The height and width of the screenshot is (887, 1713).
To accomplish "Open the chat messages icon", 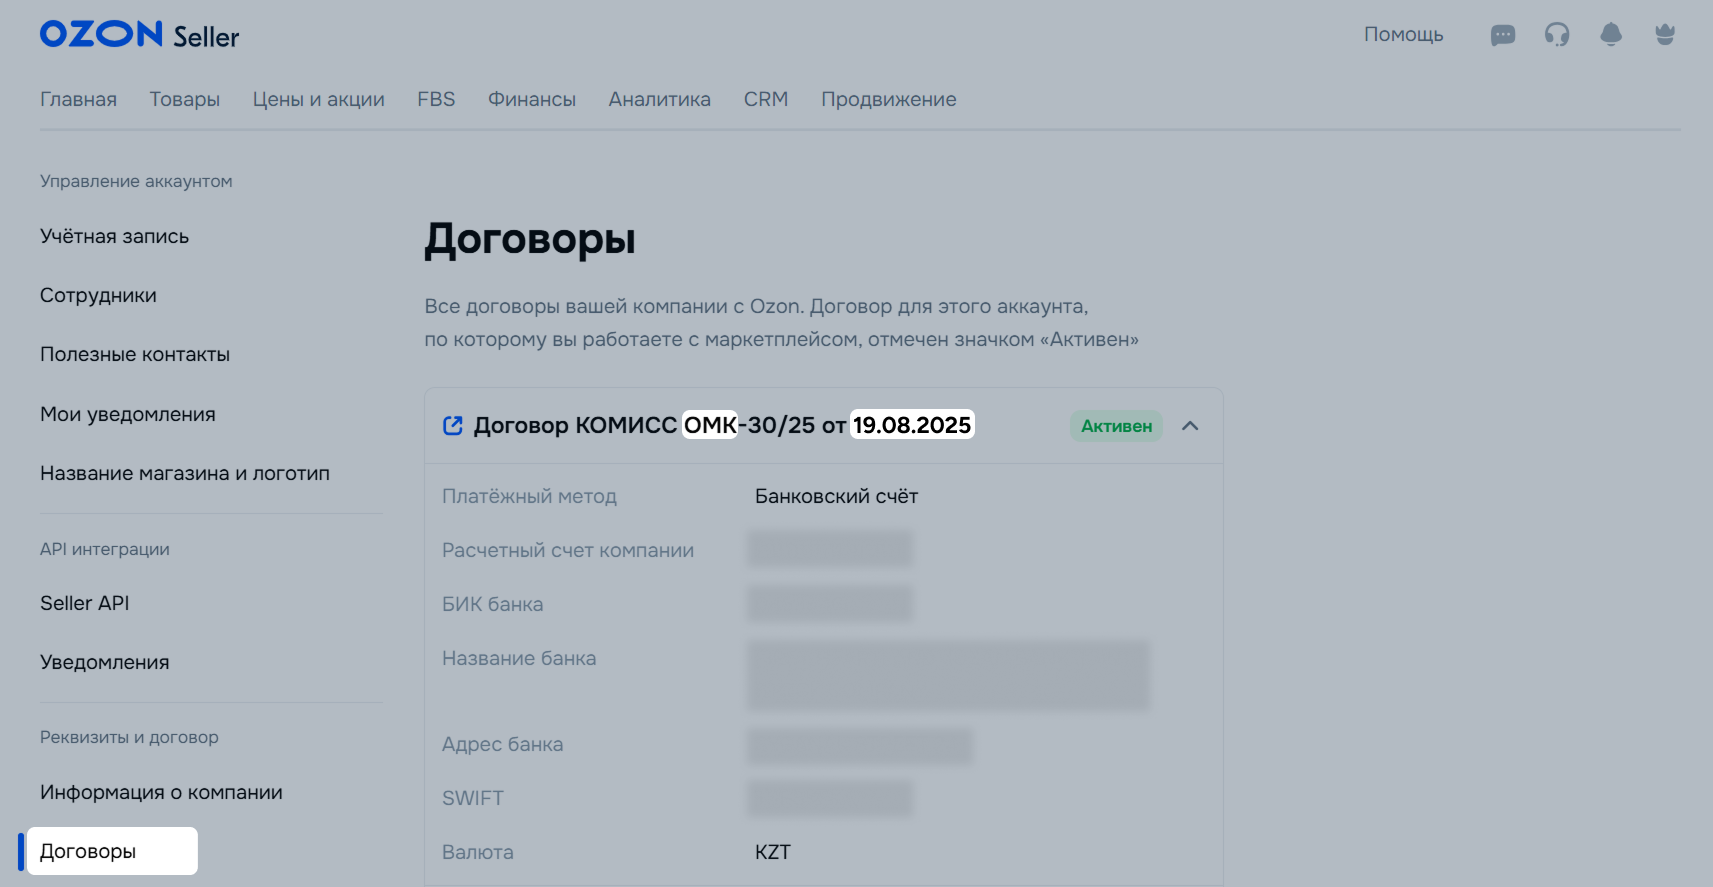I will click(1503, 35).
